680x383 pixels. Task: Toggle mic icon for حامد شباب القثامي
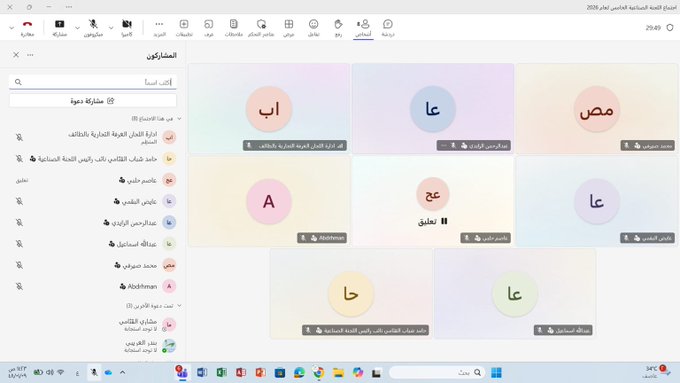pos(20,159)
